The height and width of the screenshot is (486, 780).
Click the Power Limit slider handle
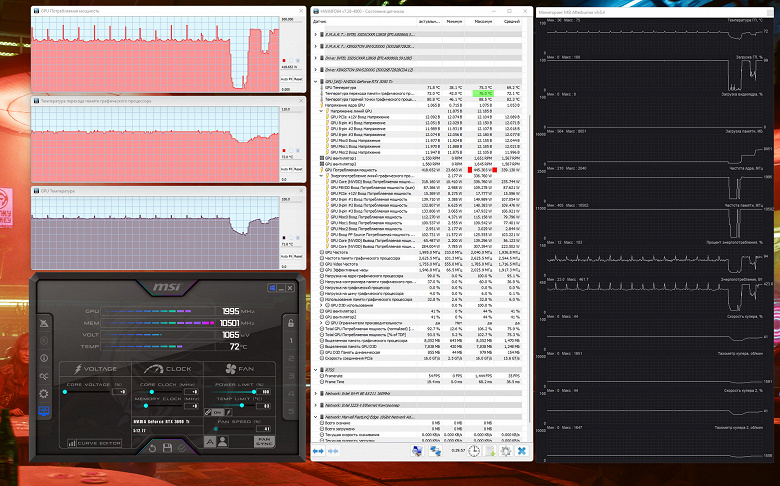[254, 392]
